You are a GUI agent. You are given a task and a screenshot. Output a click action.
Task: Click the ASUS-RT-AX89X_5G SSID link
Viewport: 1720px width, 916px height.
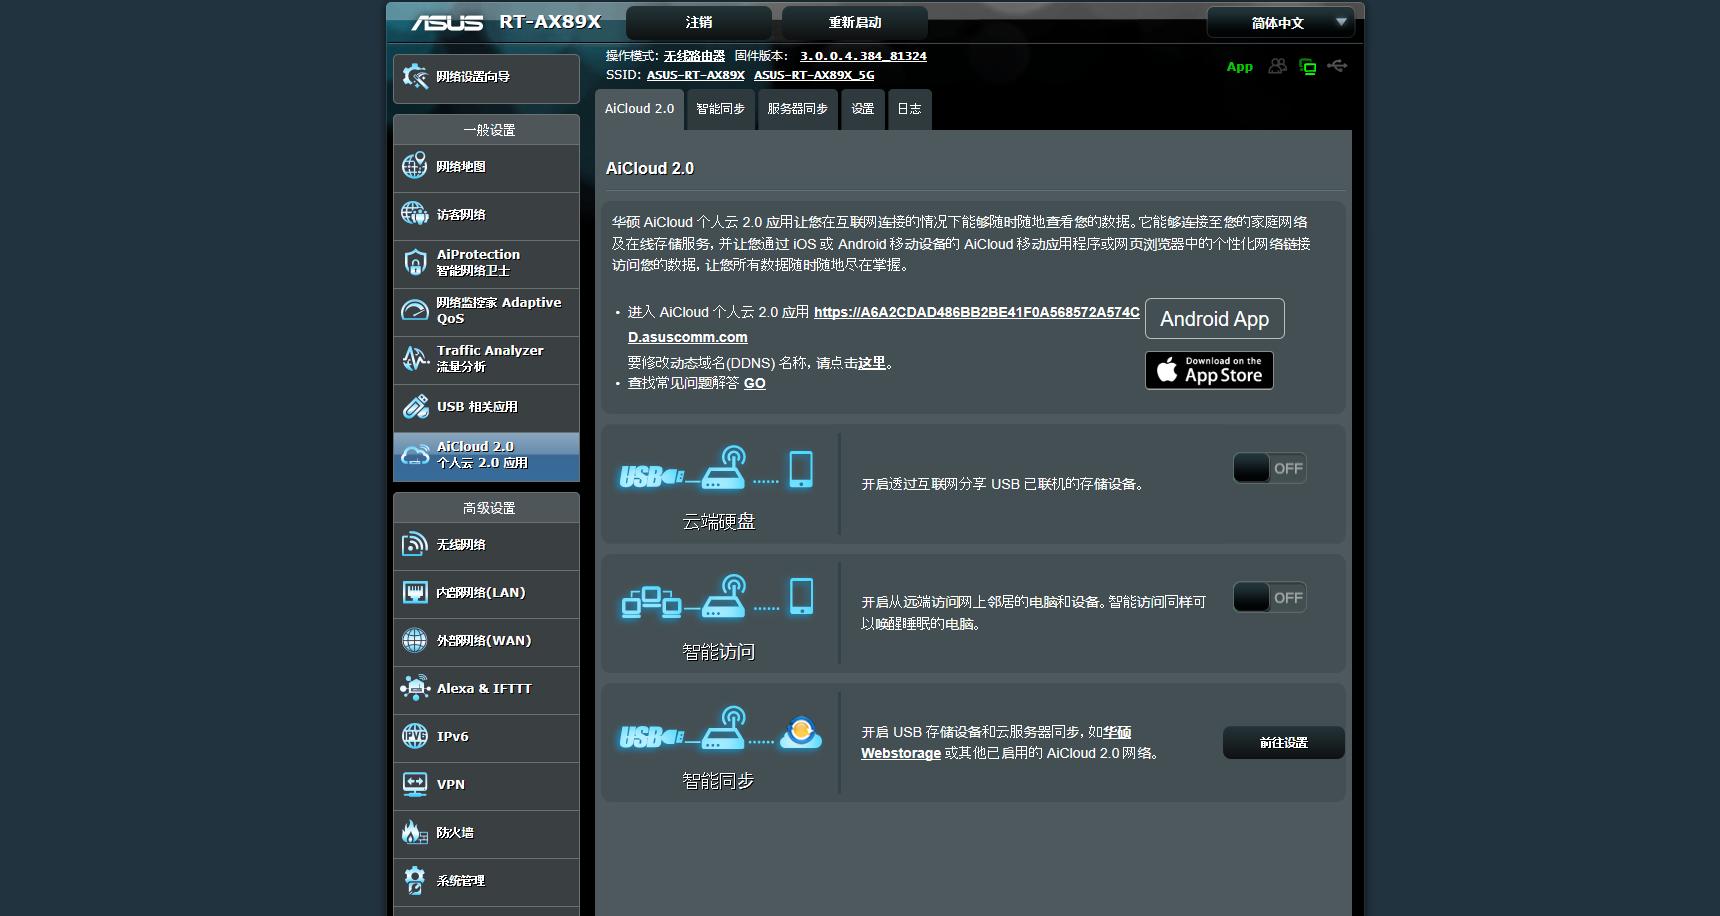click(814, 75)
